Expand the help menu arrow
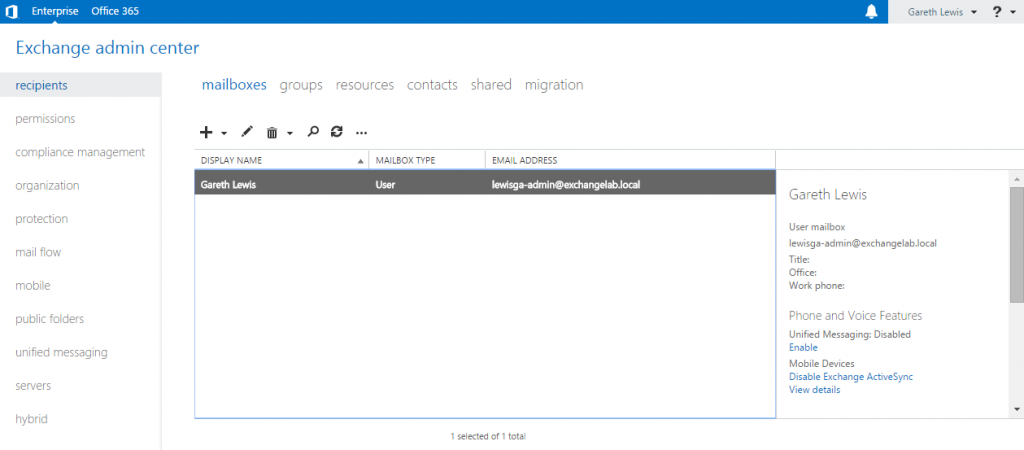Screen dimensions: 1024x450 pyautogui.click(x=1012, y=12)
